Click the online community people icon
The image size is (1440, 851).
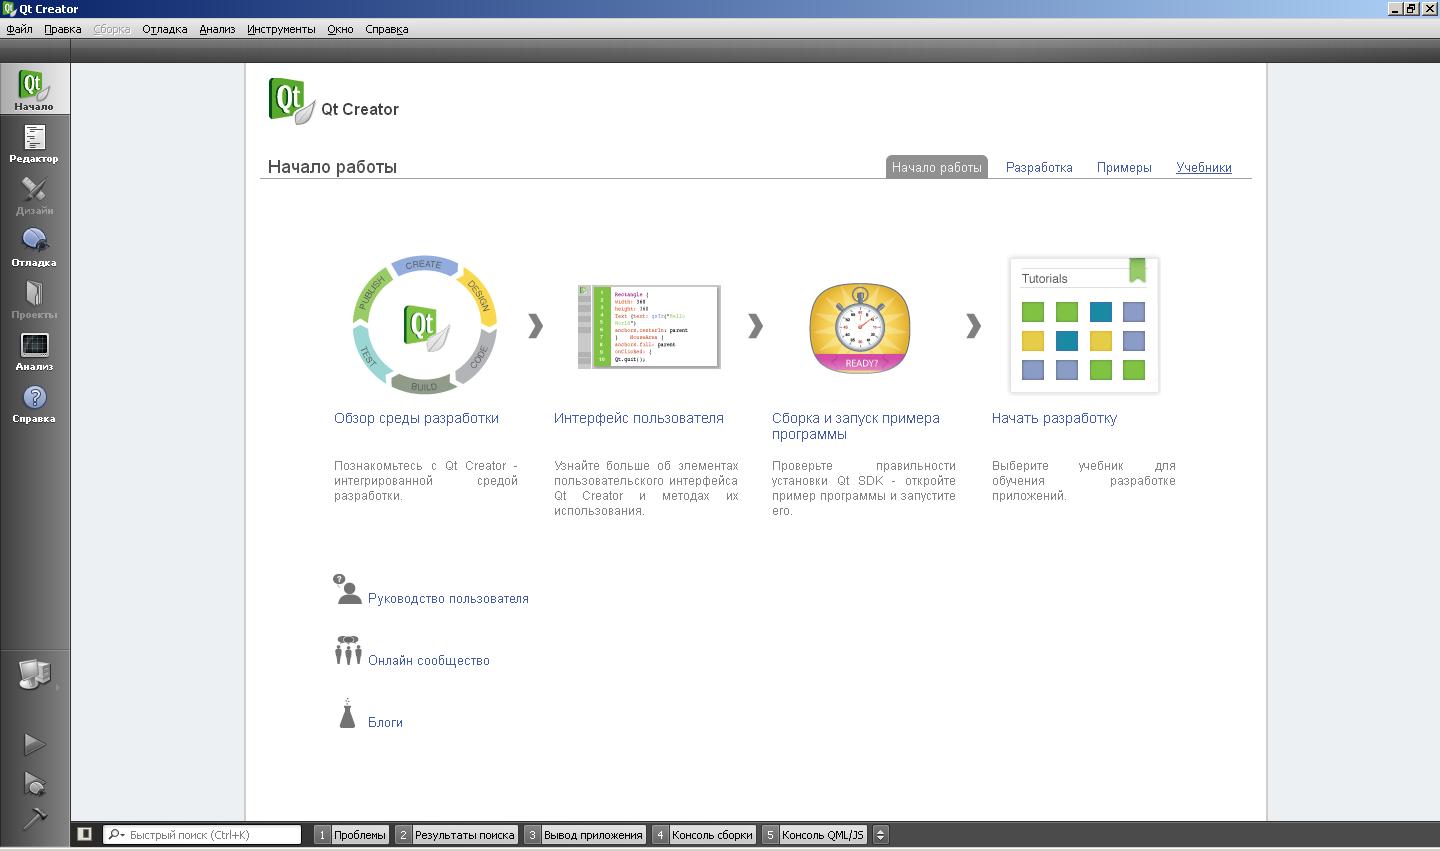(348, 650)
